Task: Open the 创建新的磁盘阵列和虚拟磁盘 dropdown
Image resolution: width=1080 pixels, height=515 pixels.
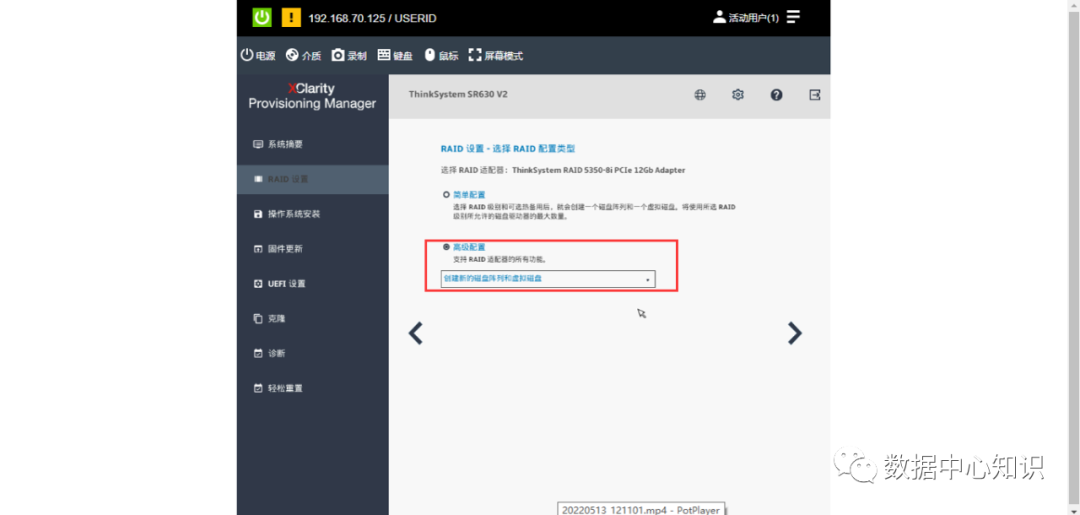Action: 548,279
